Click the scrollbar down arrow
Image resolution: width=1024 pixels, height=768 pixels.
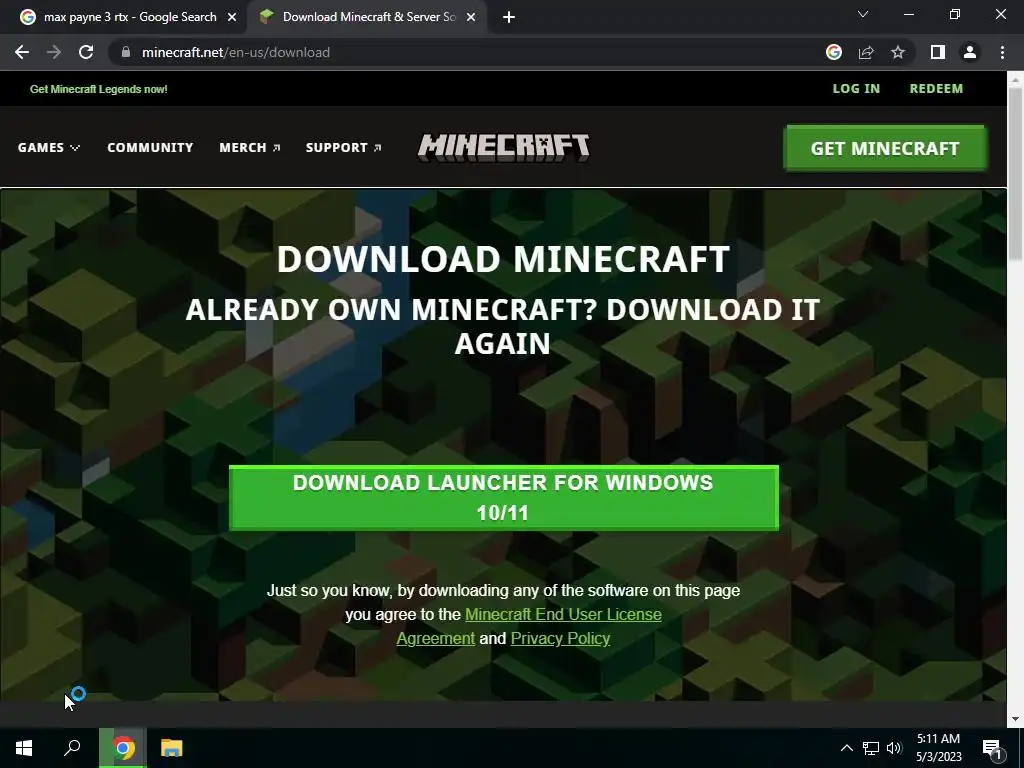point(1015,719)
